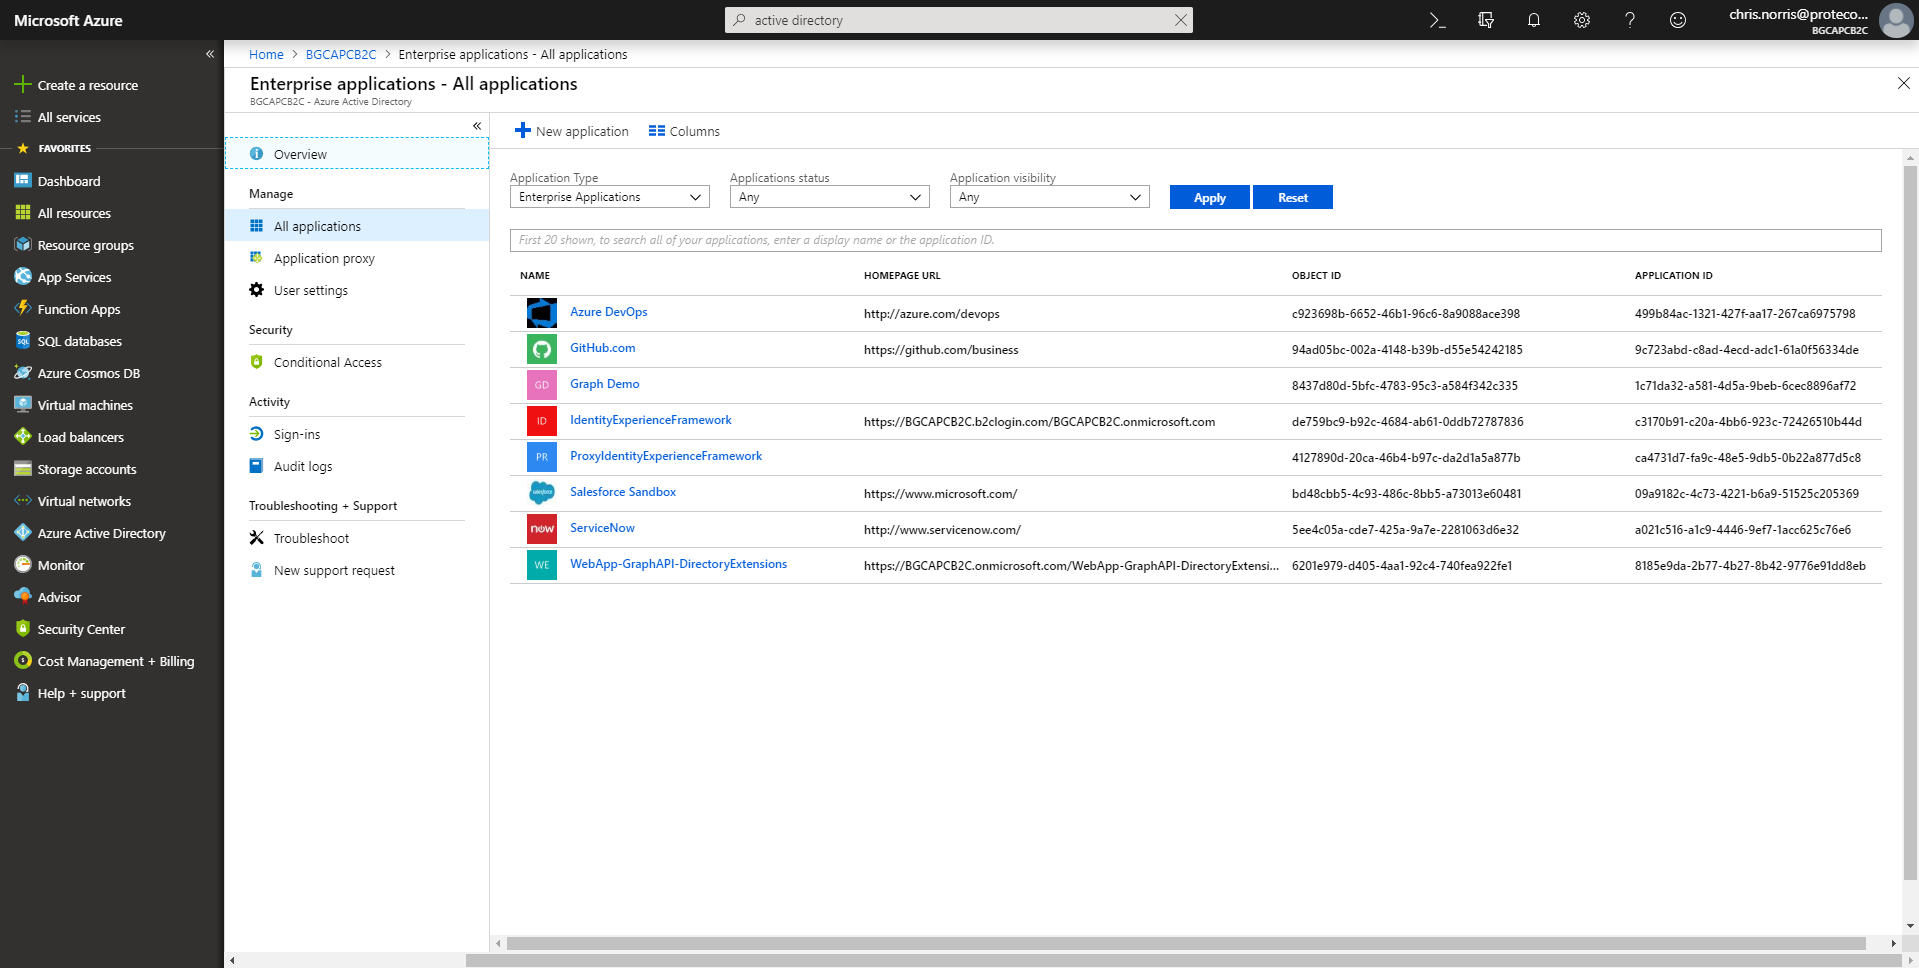Collapse the left favorites sidebar
The height and width of the screenshot is (968, 1919).
pos(210,54)
